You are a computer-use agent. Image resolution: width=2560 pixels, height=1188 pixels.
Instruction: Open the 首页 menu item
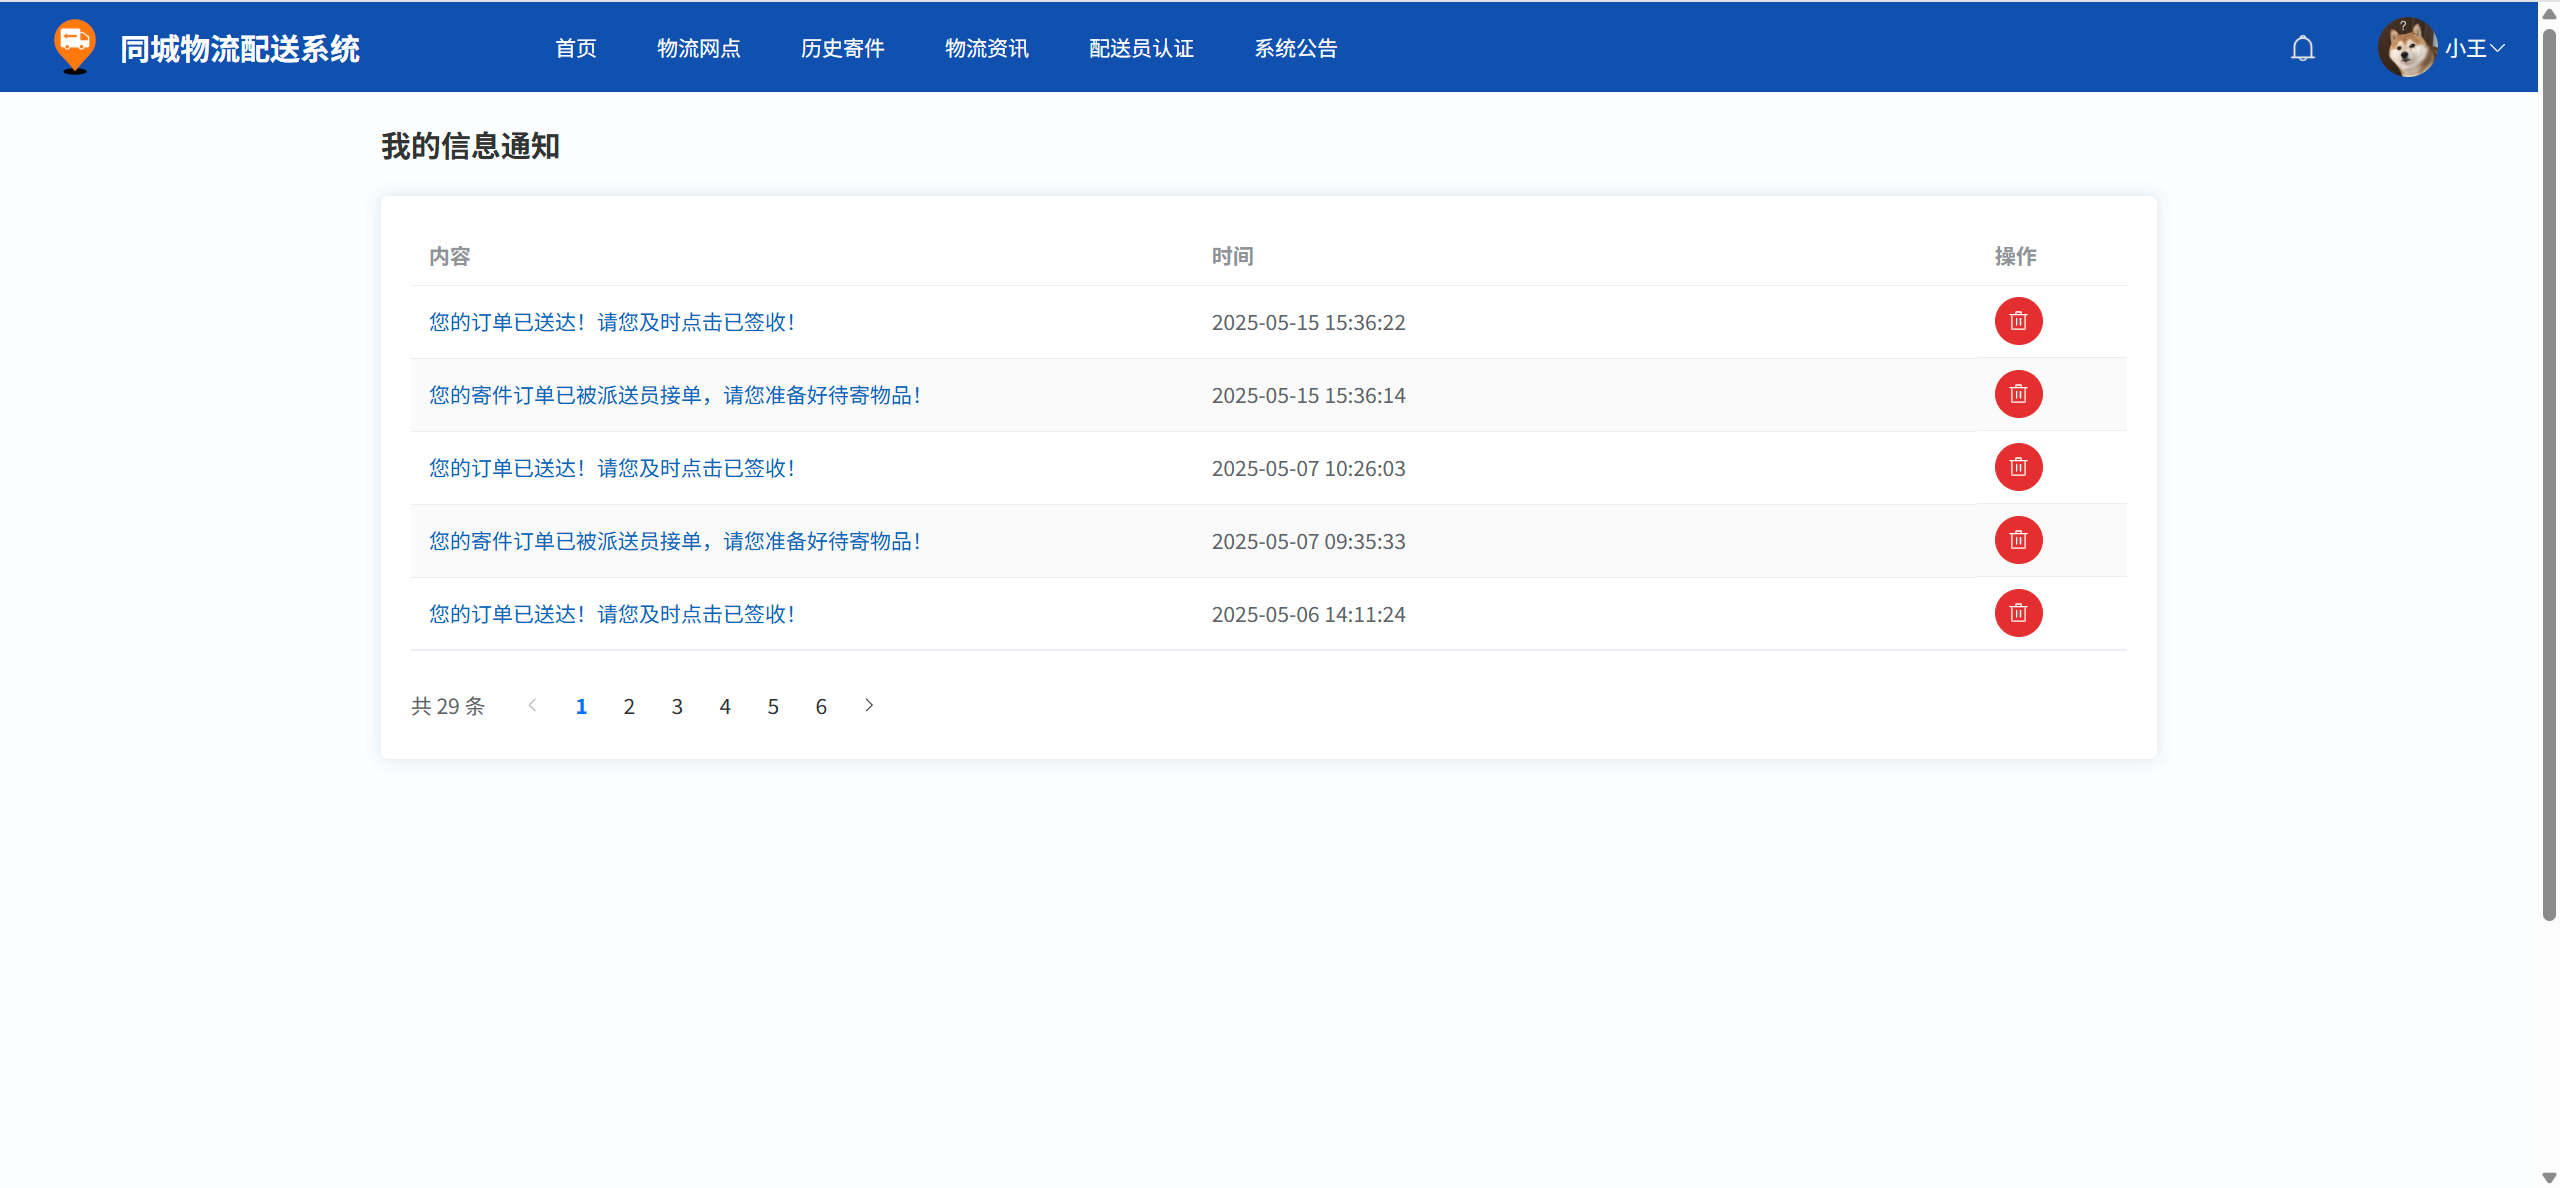coord(575,48)
